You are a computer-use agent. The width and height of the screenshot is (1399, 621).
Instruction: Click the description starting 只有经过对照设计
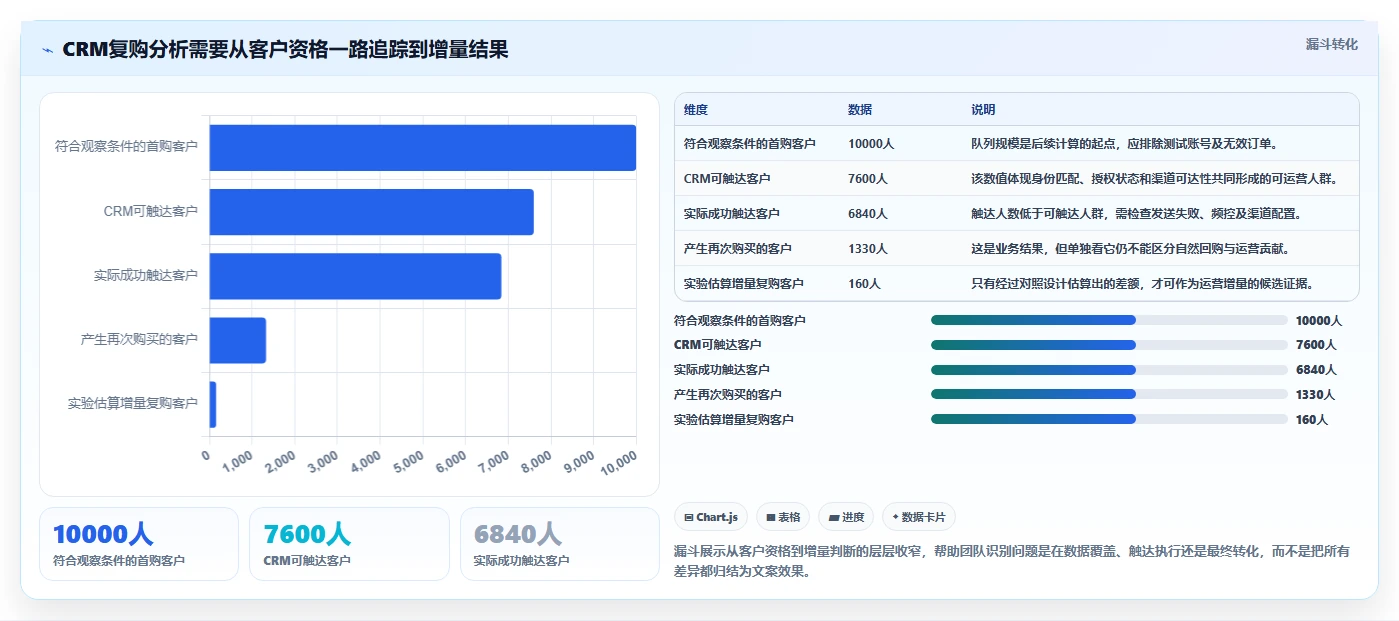[1142, 284]
